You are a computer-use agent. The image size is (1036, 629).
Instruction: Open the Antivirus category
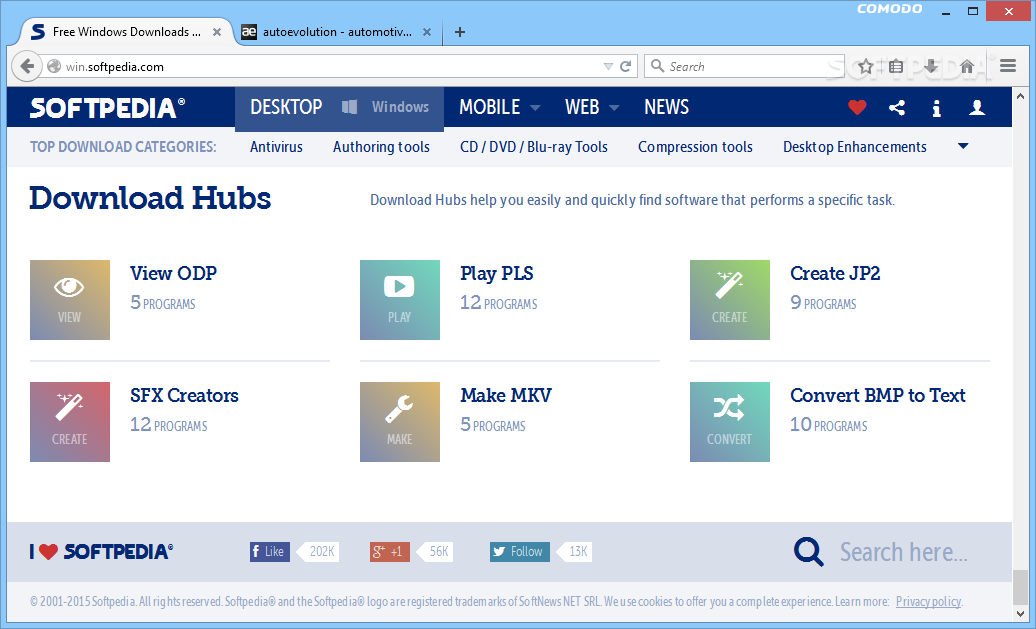point(276,147)
